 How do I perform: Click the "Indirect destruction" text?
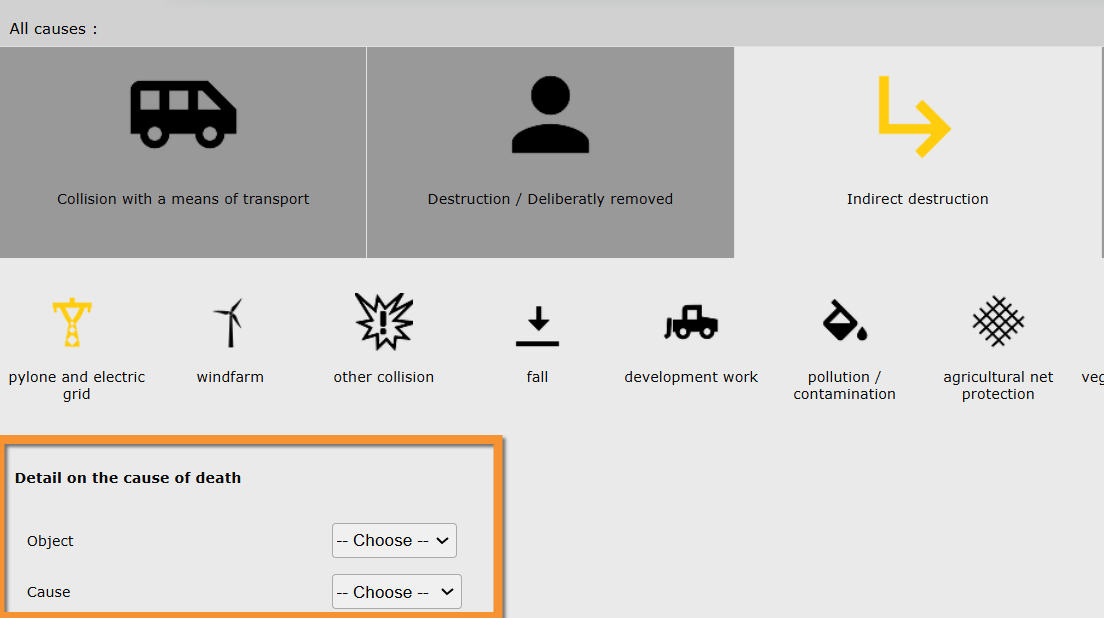coord(917,199)
